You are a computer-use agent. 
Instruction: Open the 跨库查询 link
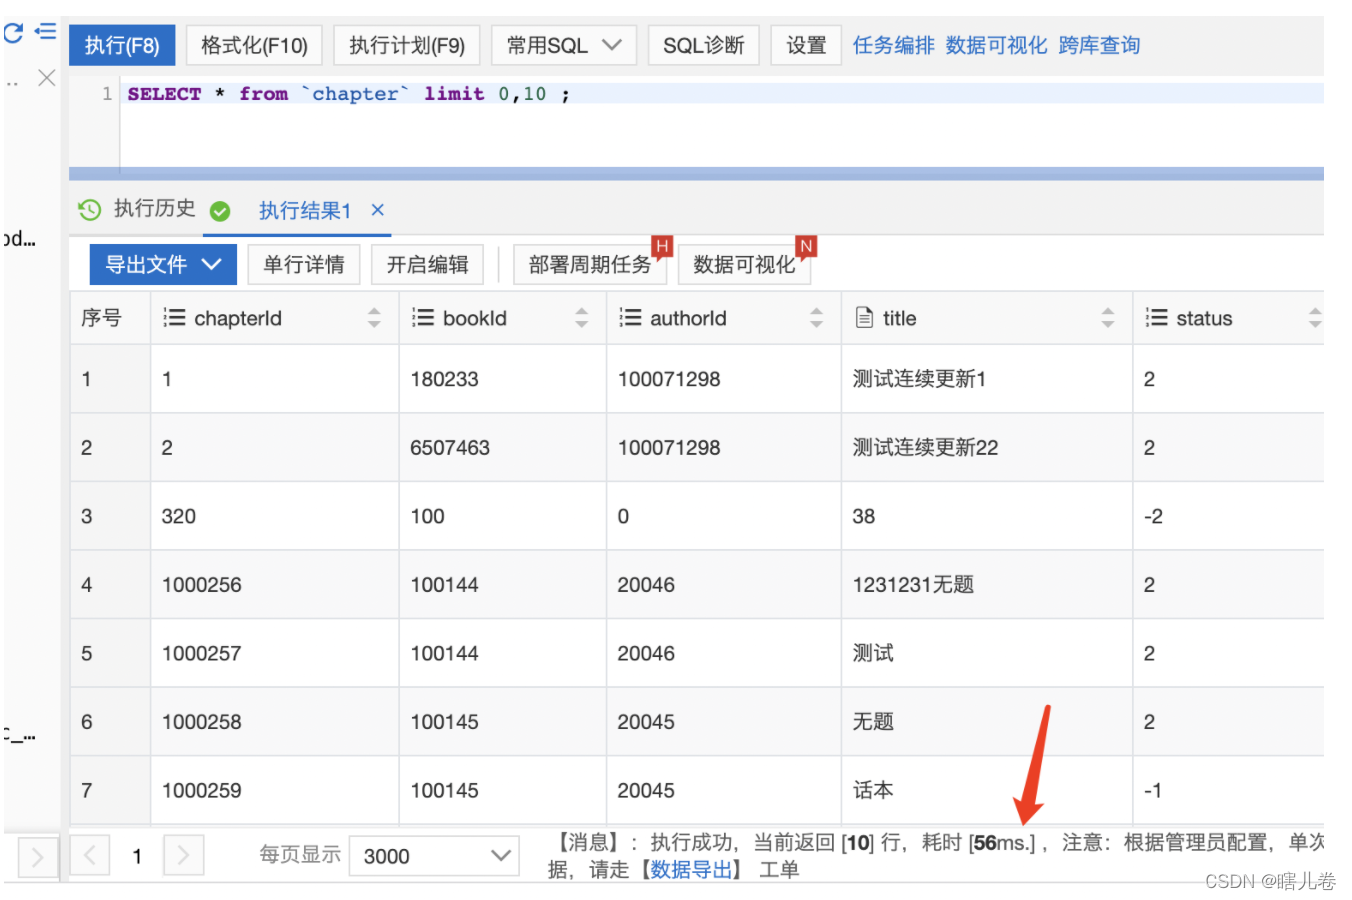(x=1099, y=45)
